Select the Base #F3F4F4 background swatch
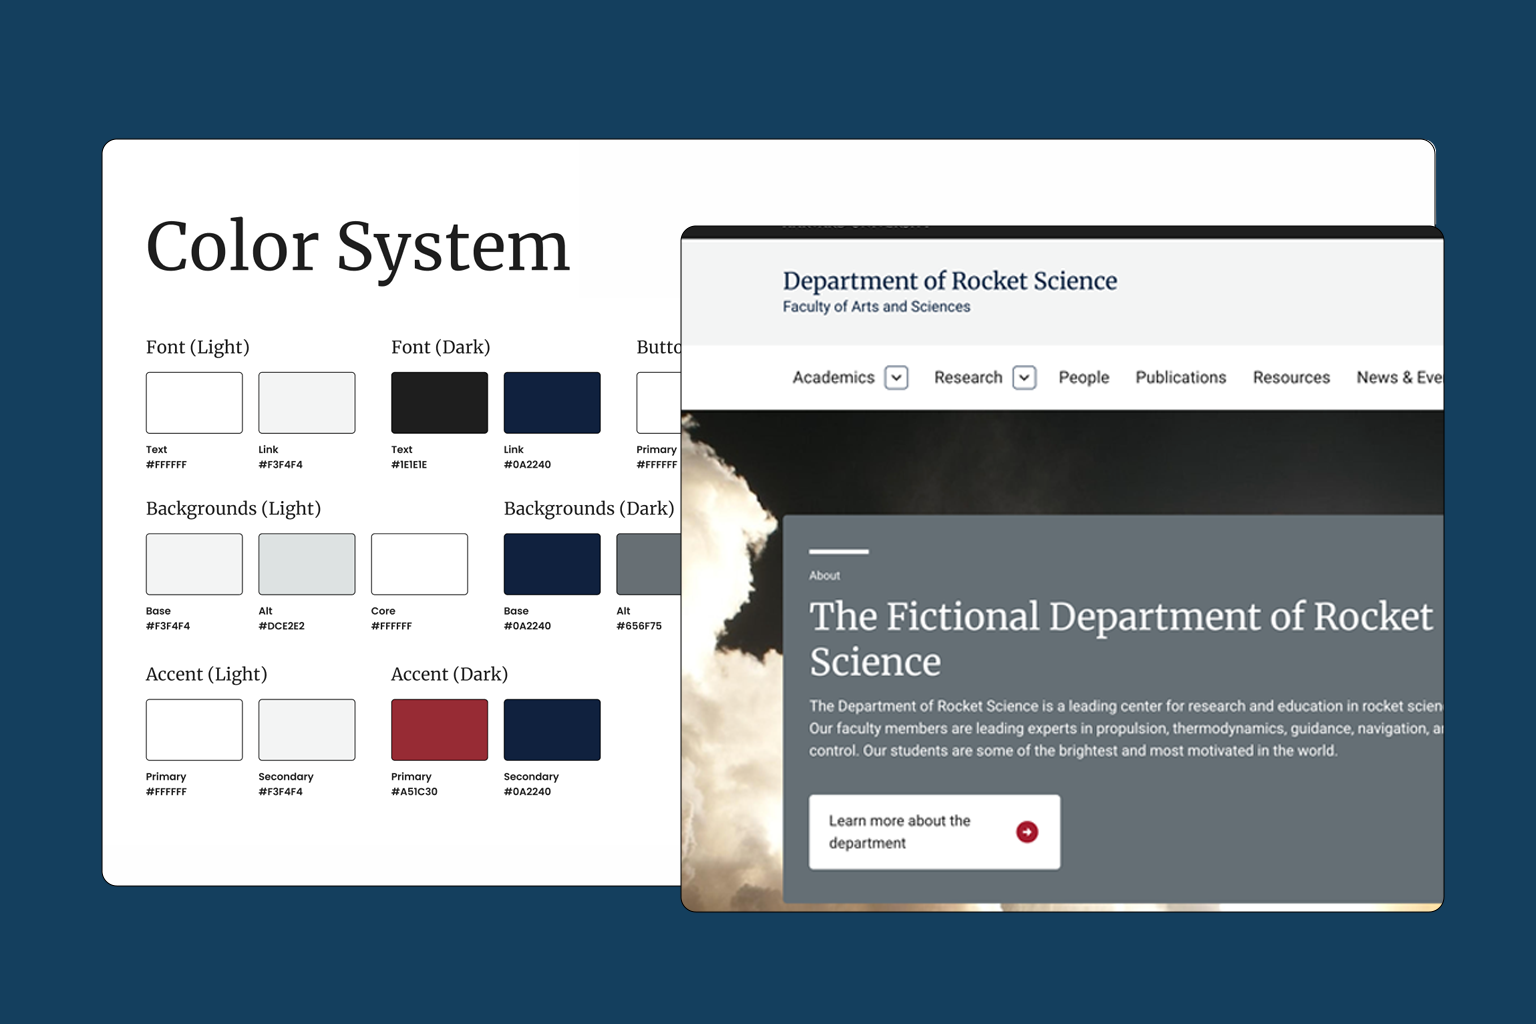The image size is (1536, 1024). click(x=194, y=563)
